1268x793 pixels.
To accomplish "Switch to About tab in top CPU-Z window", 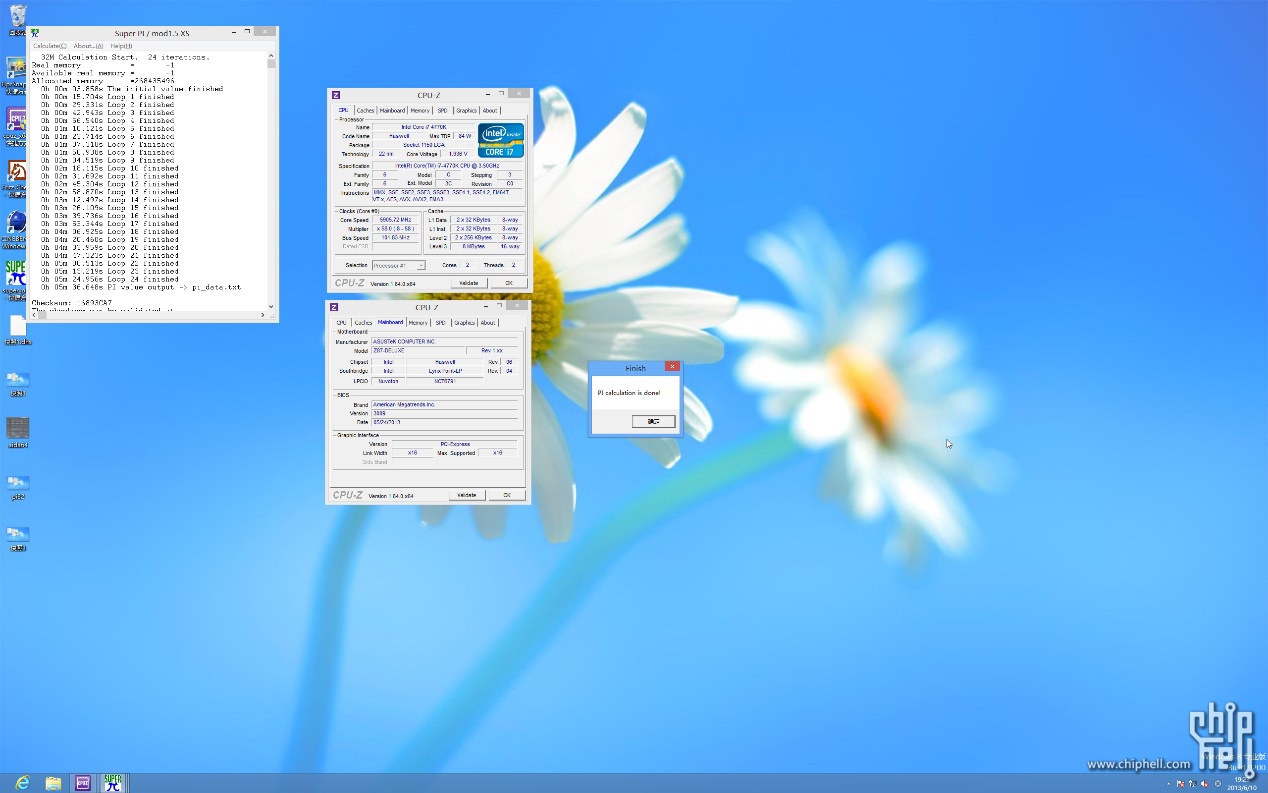I will click(489, 111).
